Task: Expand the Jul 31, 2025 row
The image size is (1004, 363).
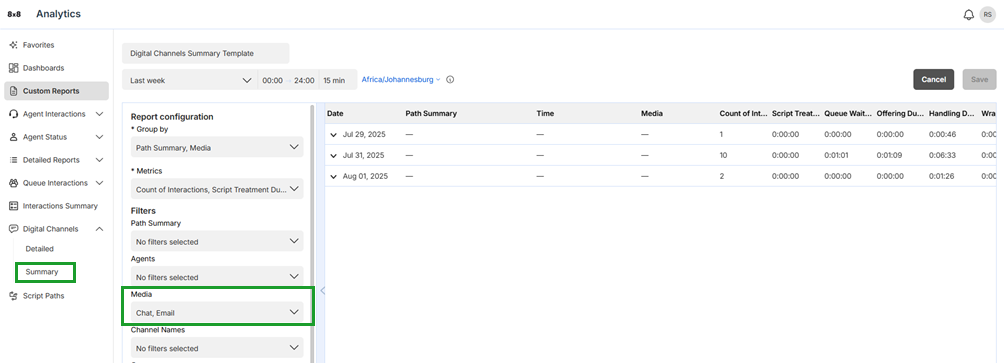Action: (x=334, y=156)
